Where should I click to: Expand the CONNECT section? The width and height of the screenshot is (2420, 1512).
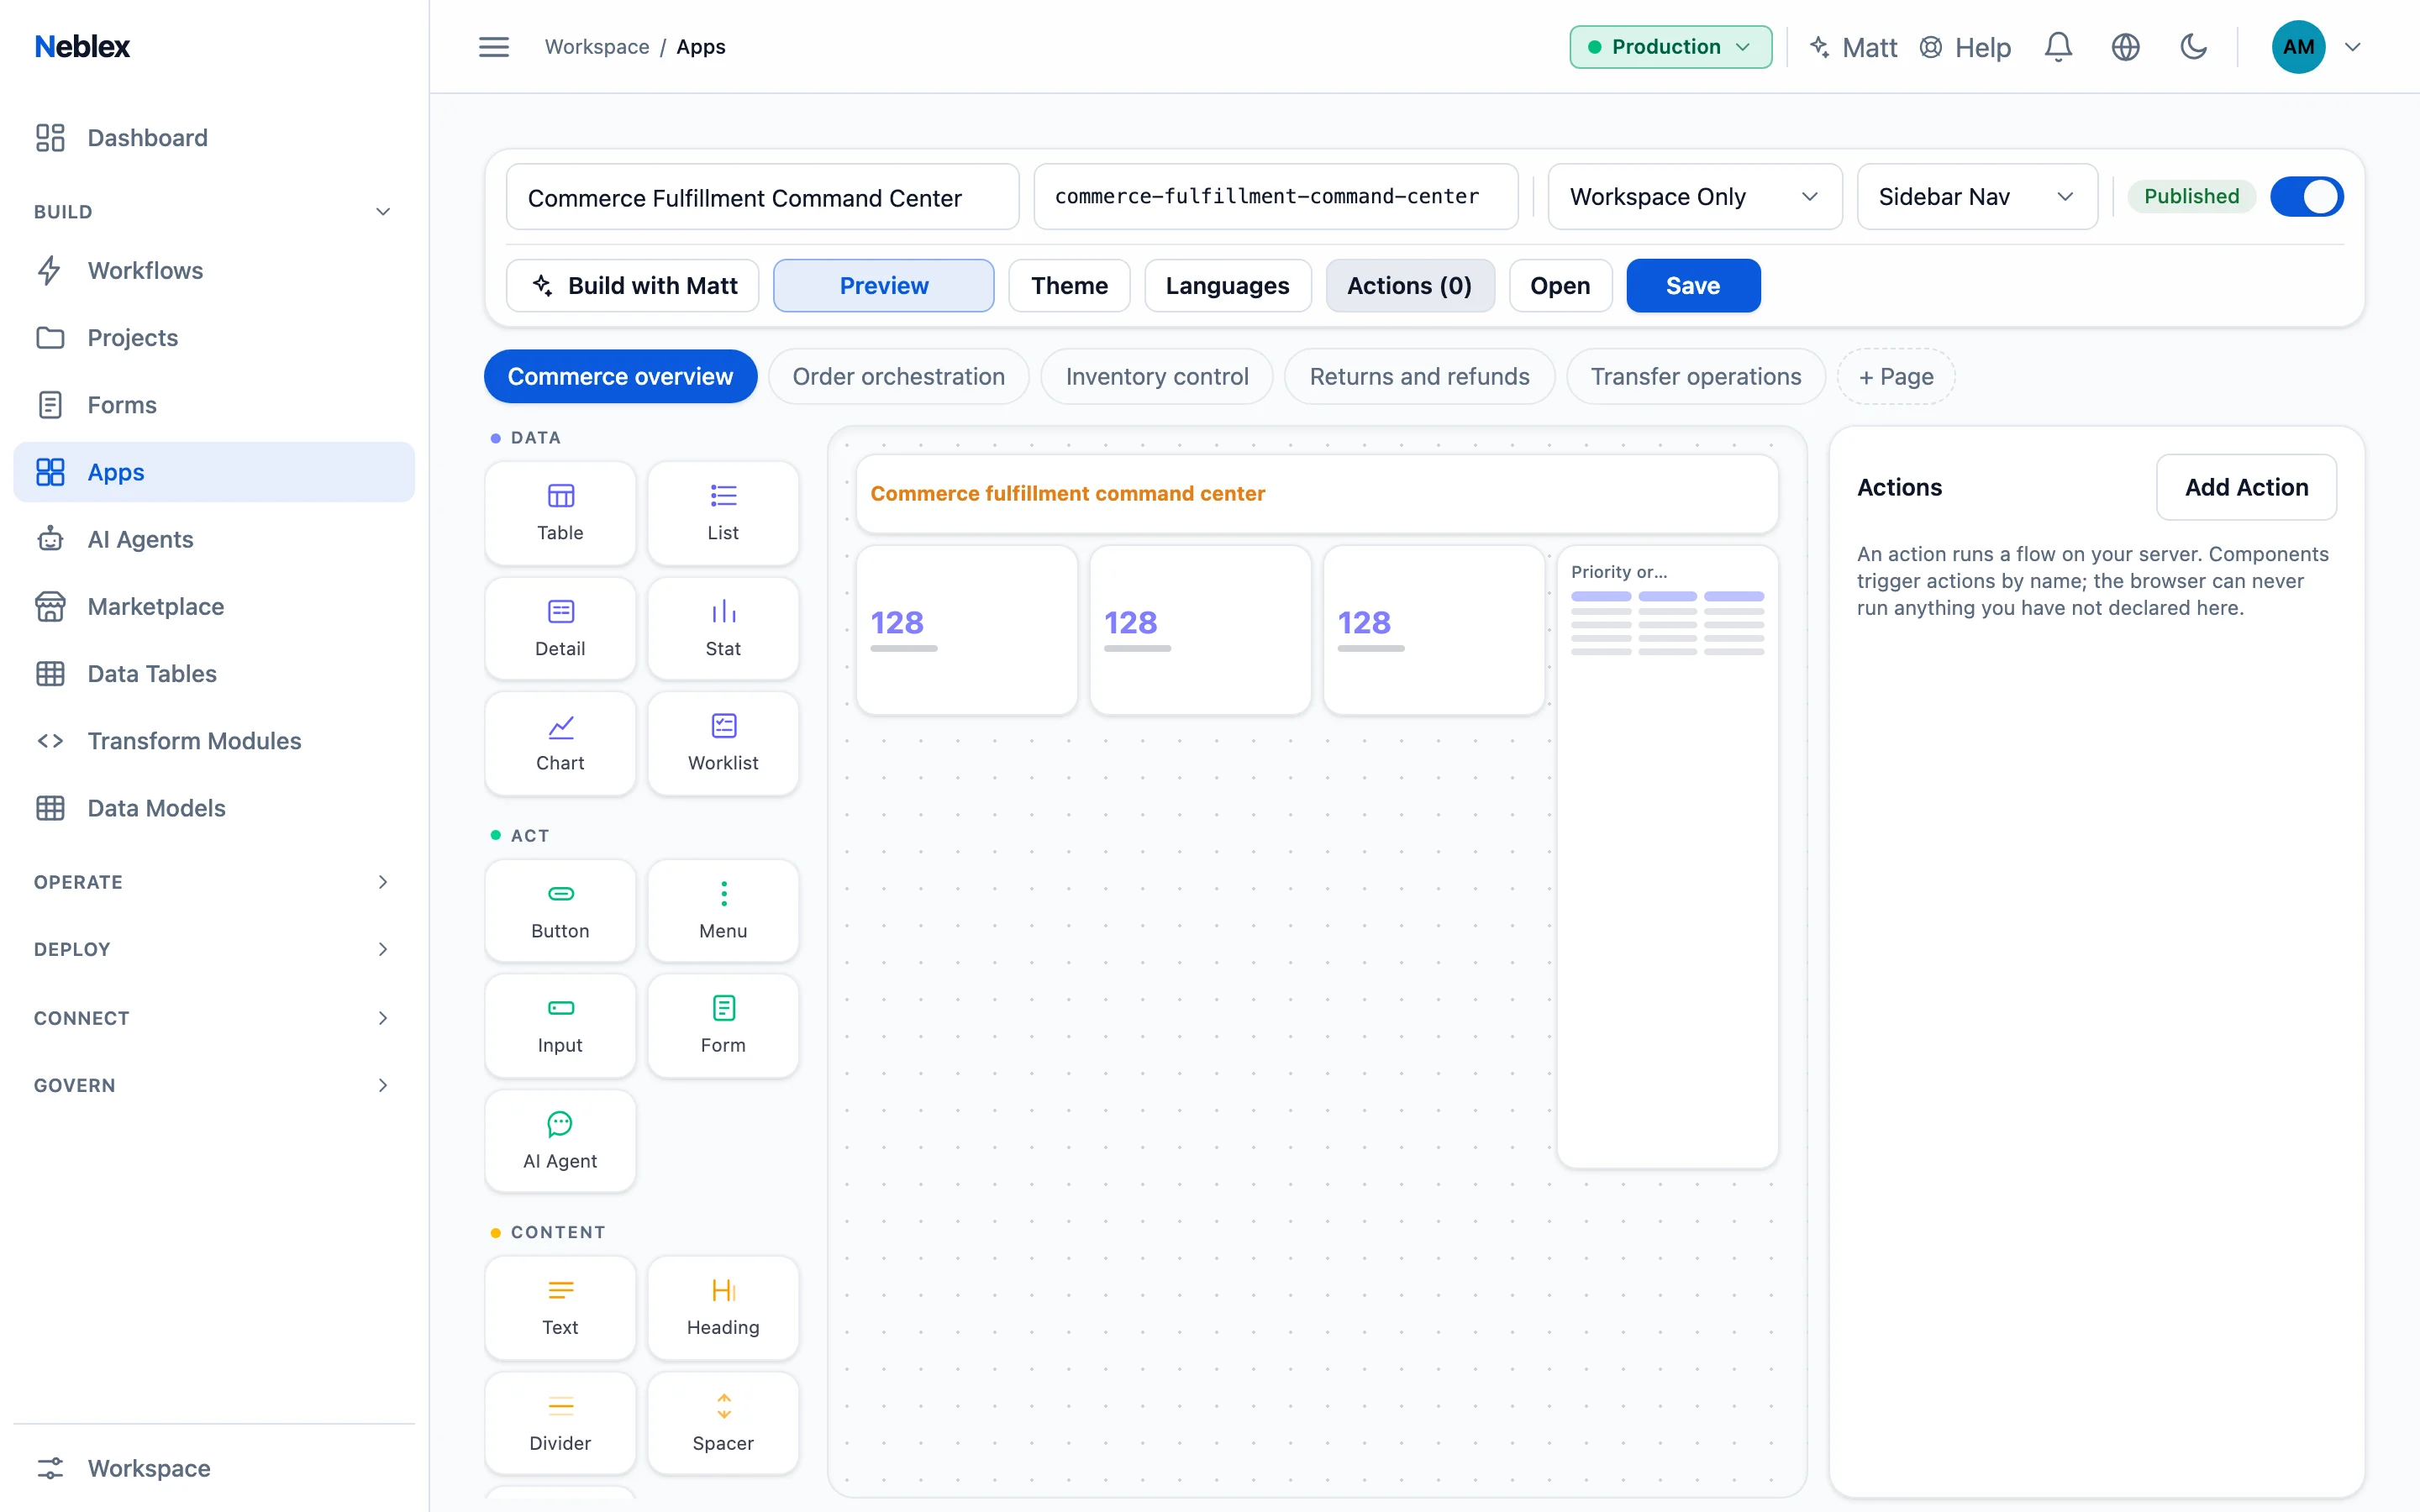[213, 1018]
